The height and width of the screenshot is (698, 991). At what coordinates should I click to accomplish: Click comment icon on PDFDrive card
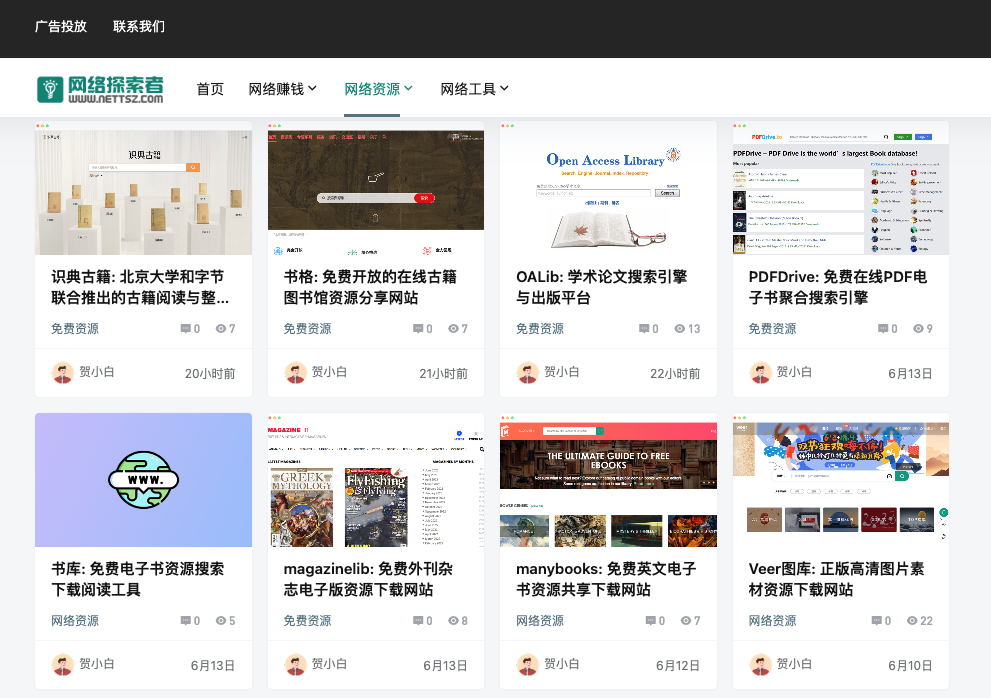[883, 329]
